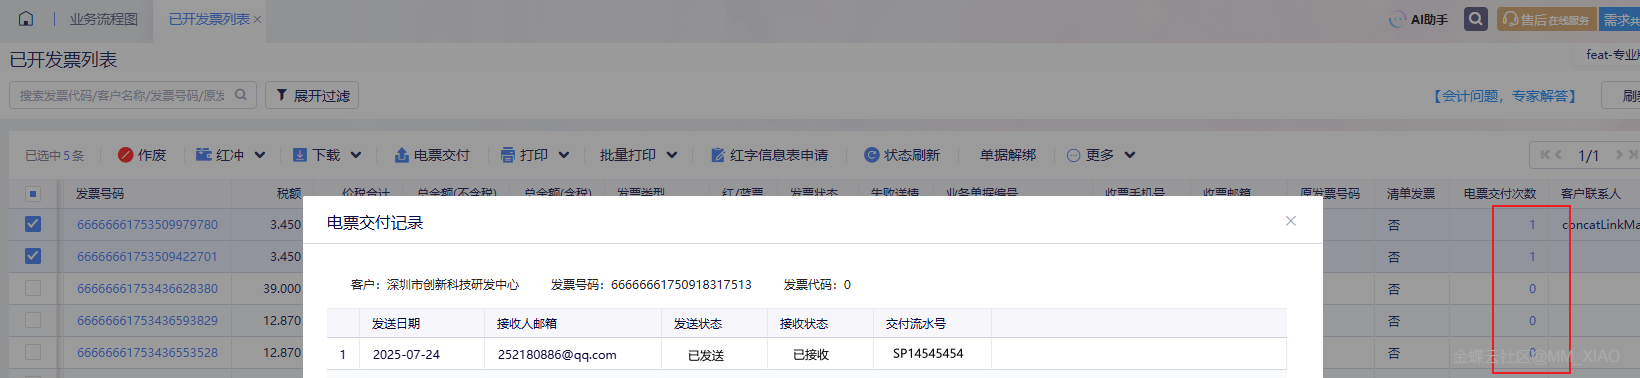Open invoice 66666661753509422701 link
Screen dimensions: 1640x378
147,257
